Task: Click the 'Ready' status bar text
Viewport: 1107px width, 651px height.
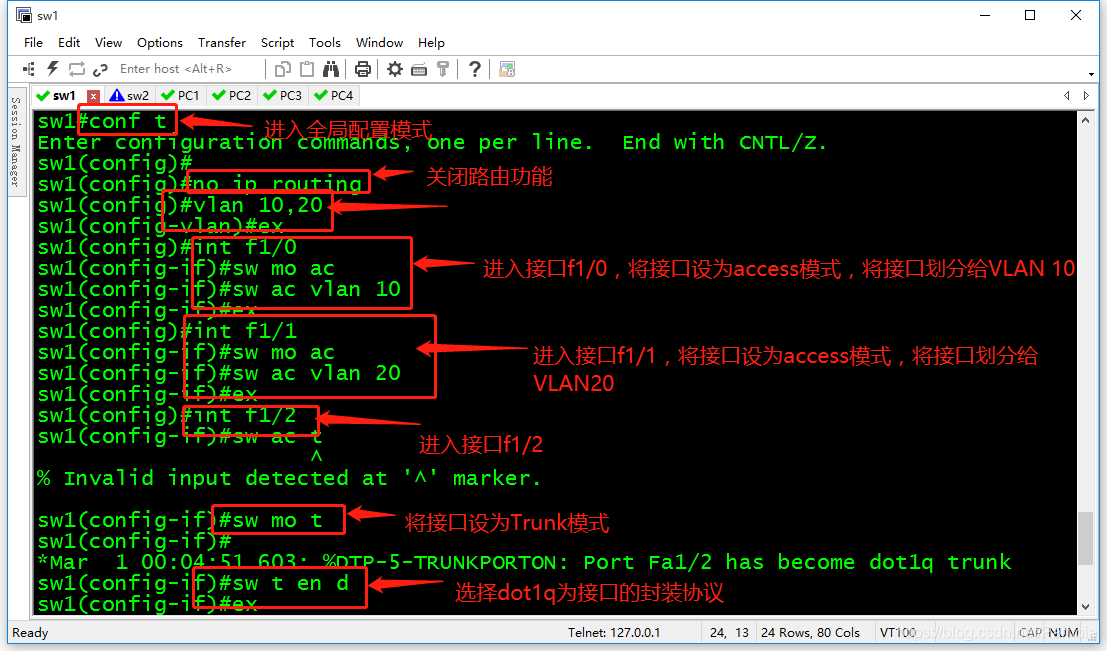Action: [x=30, y=633]
